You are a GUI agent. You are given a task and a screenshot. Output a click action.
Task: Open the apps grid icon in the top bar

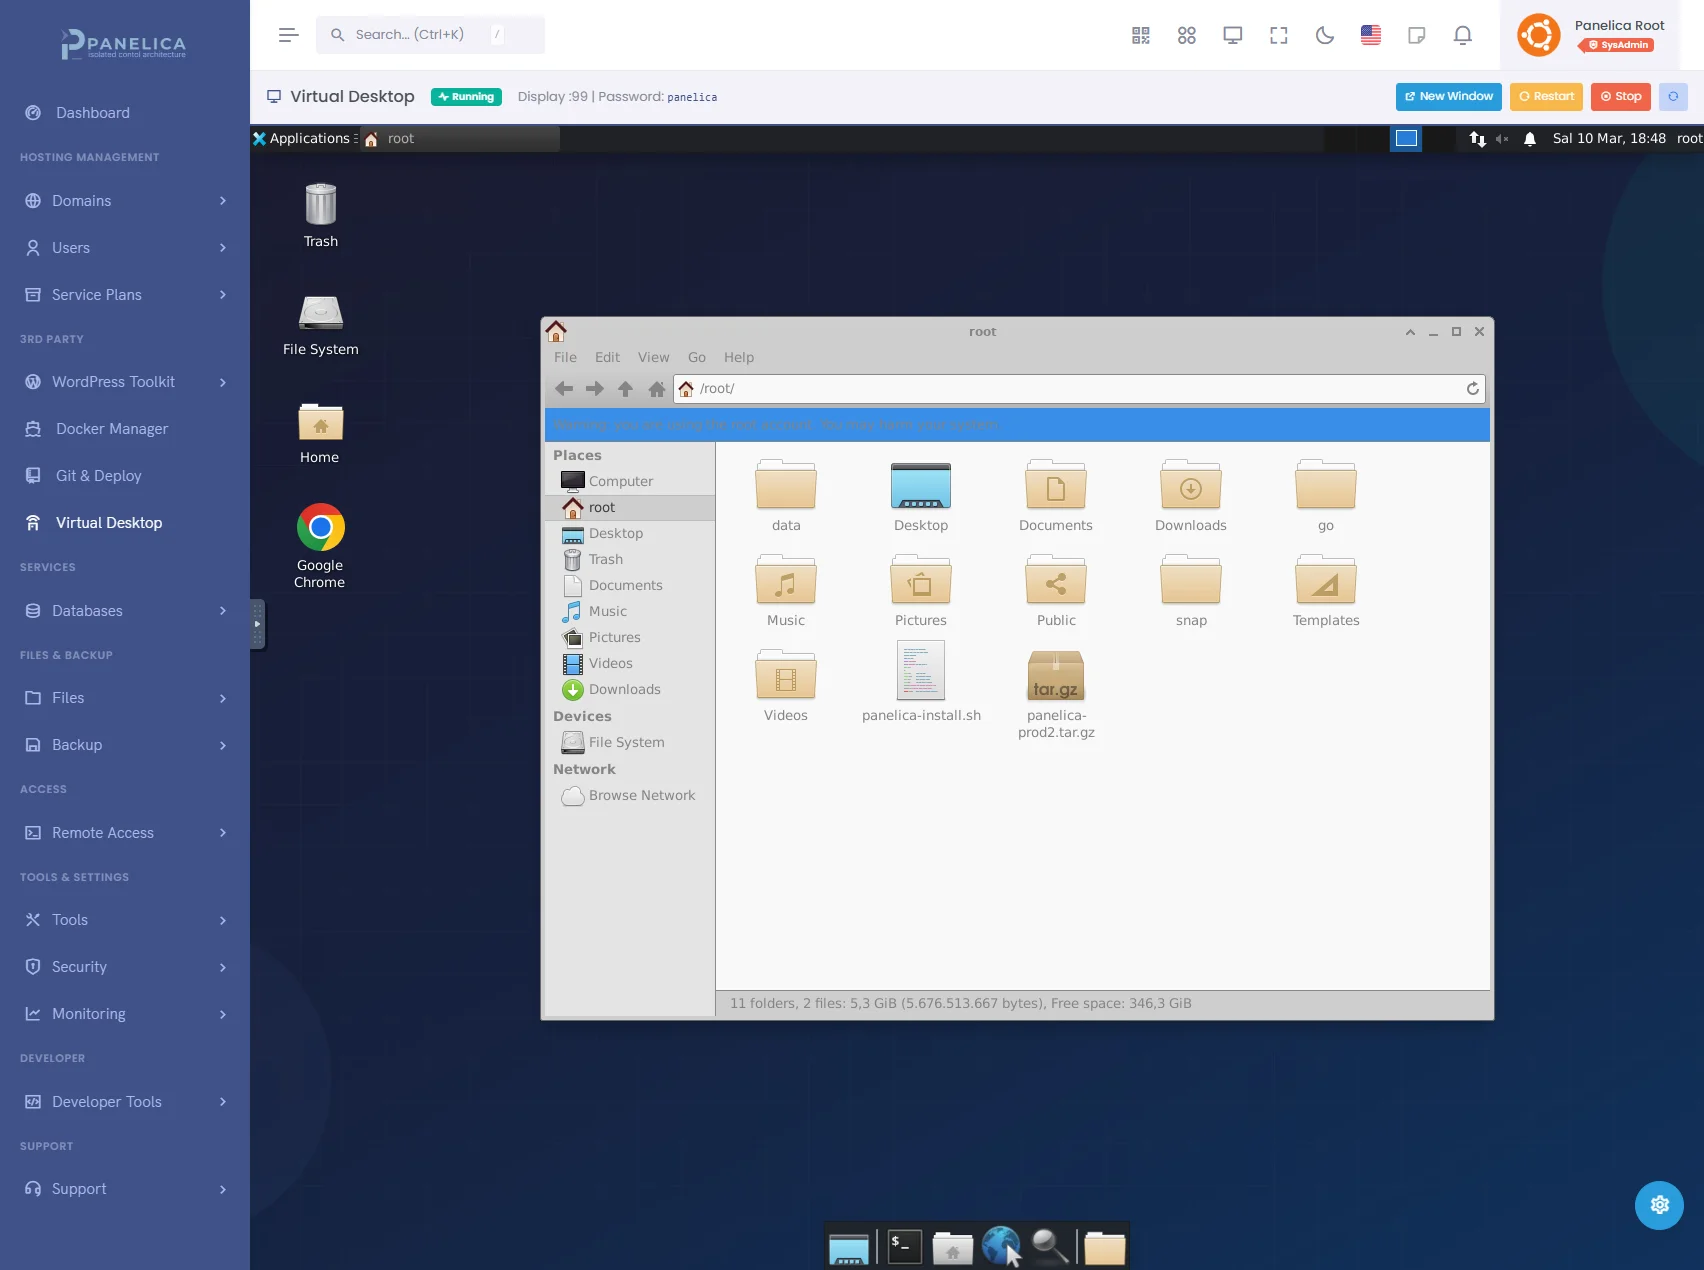[x=1186, y=35]
